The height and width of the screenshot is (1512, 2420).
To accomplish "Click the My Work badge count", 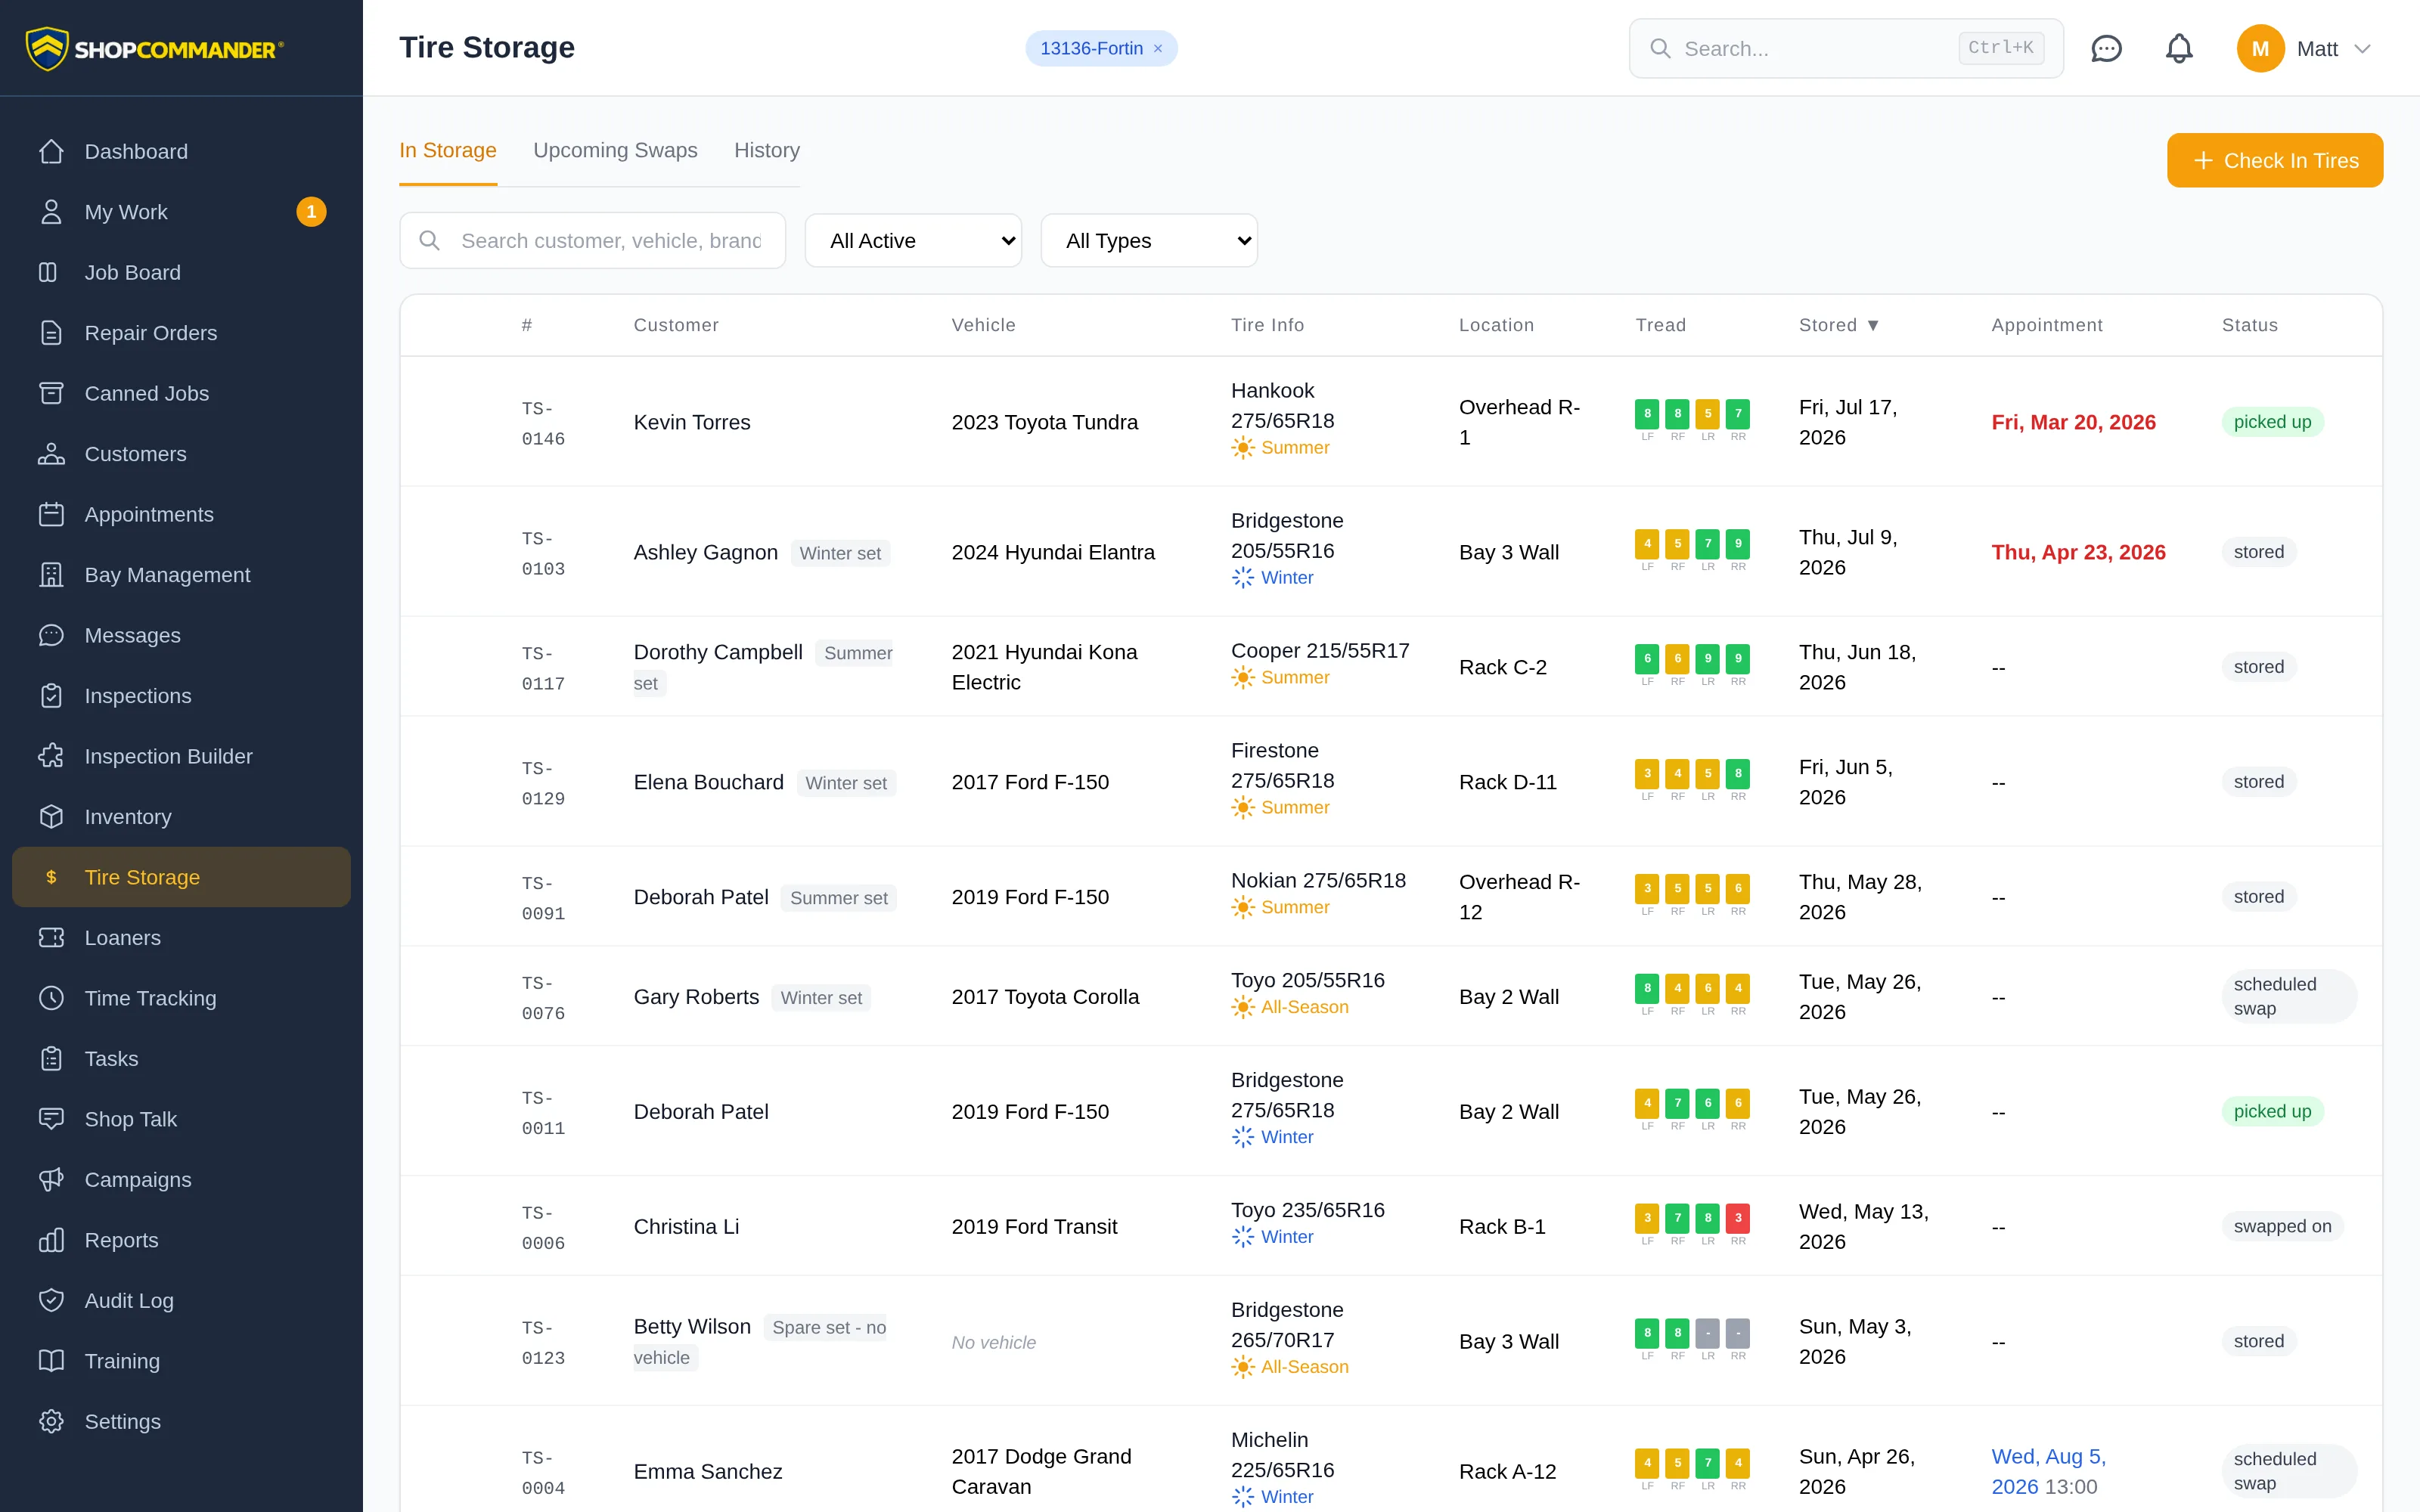I will 311,212.
